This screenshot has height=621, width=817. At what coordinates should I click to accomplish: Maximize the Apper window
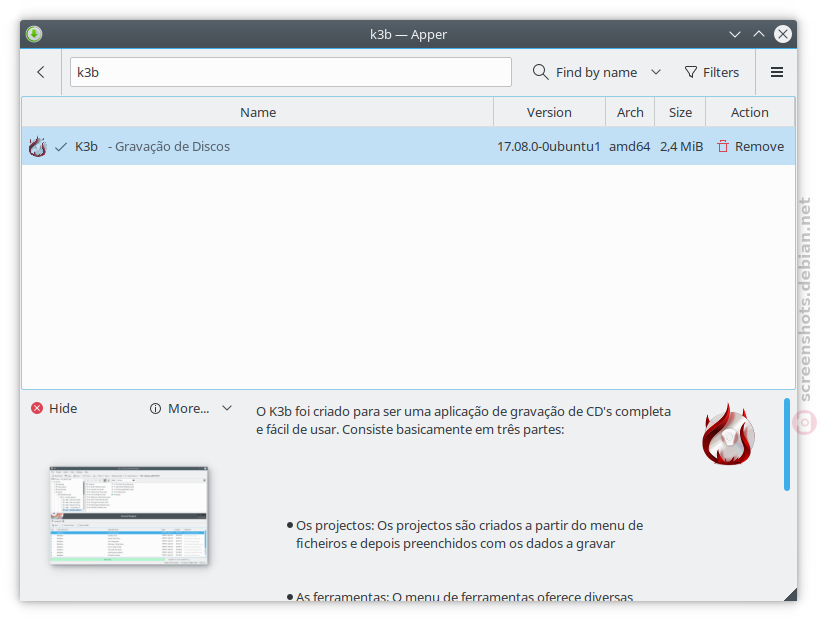(759, 34)
